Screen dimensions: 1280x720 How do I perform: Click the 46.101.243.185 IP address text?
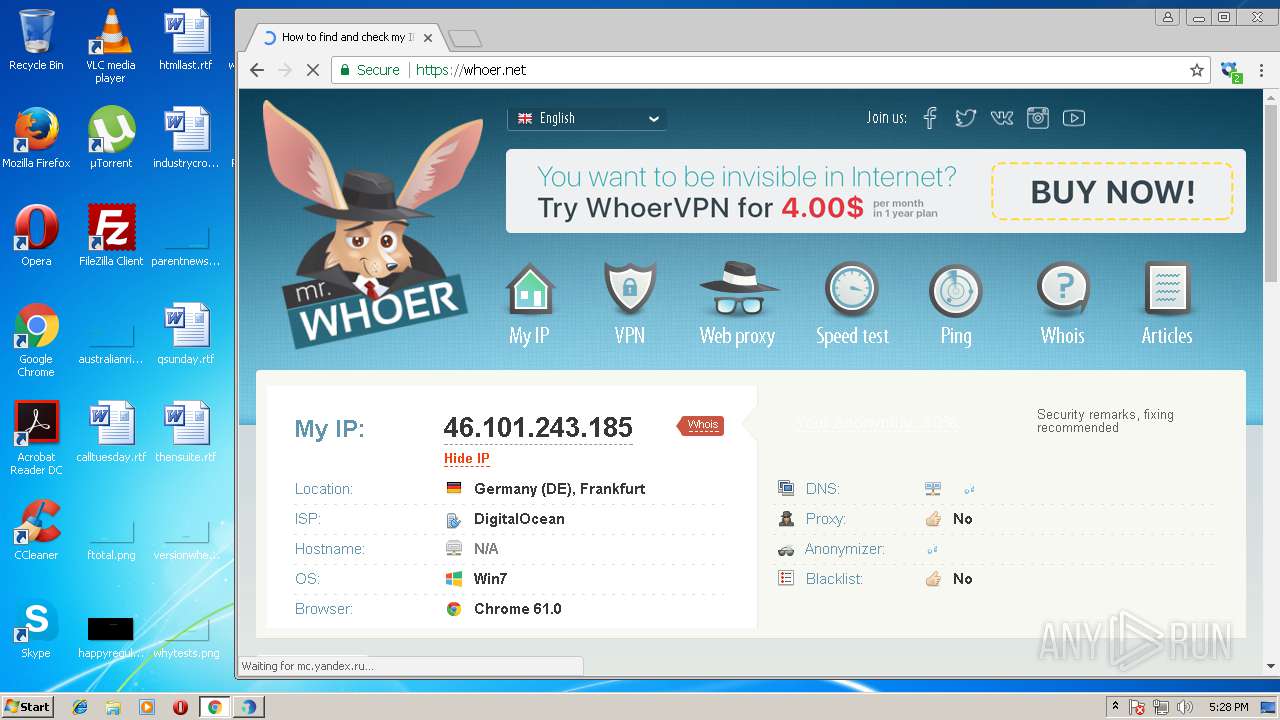[x=538, y=428]
